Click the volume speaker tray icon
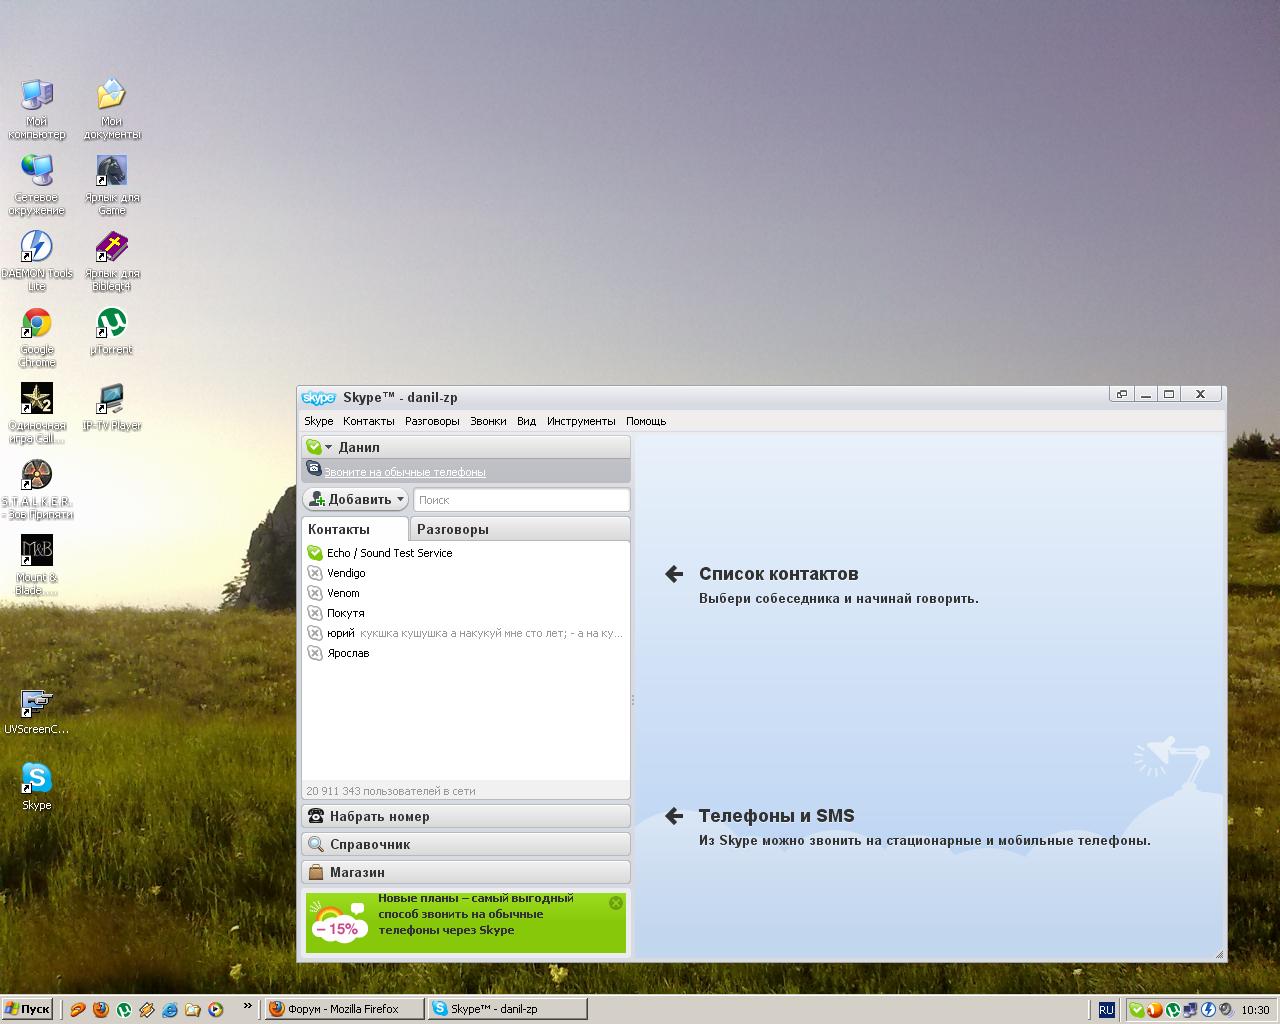Screen dimensions: 1280x1024 (1226, 1010)
